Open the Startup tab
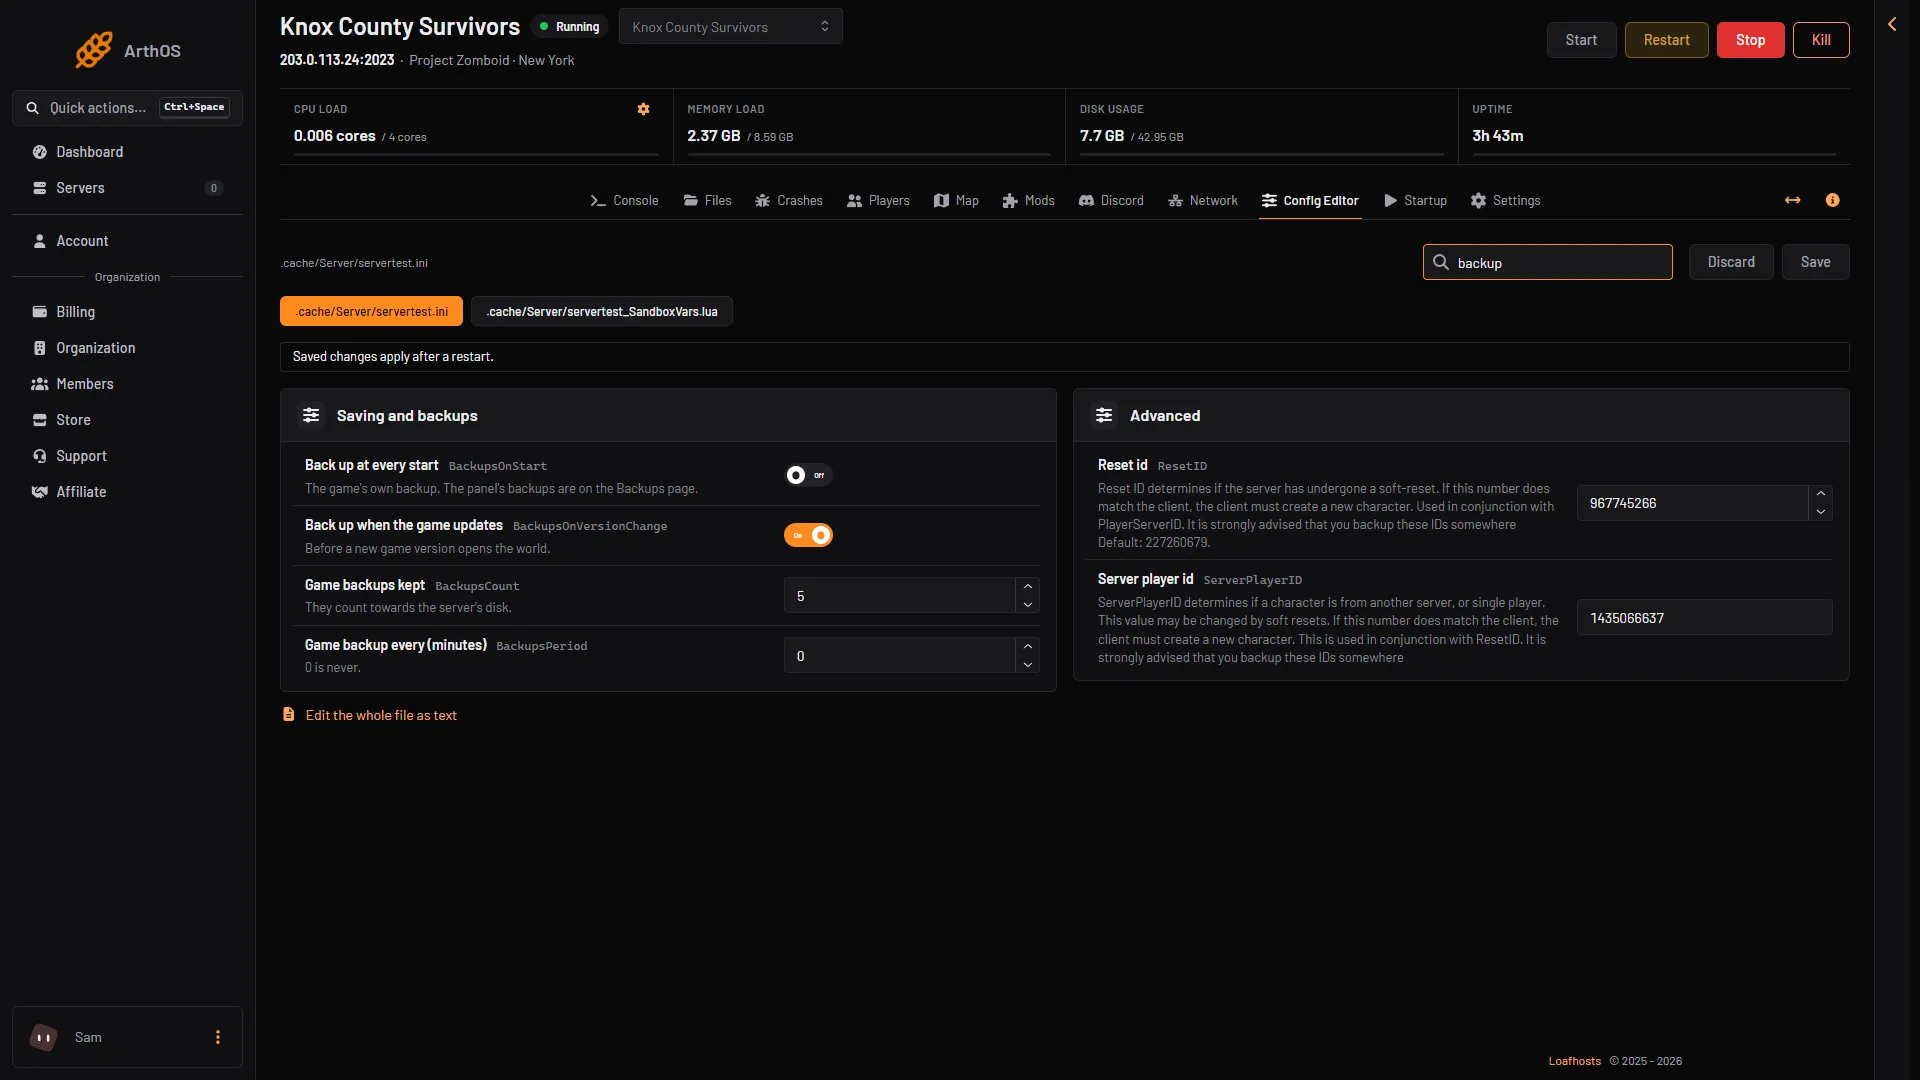This screenshot has width=1920, height=1080. pos(1415,200)
